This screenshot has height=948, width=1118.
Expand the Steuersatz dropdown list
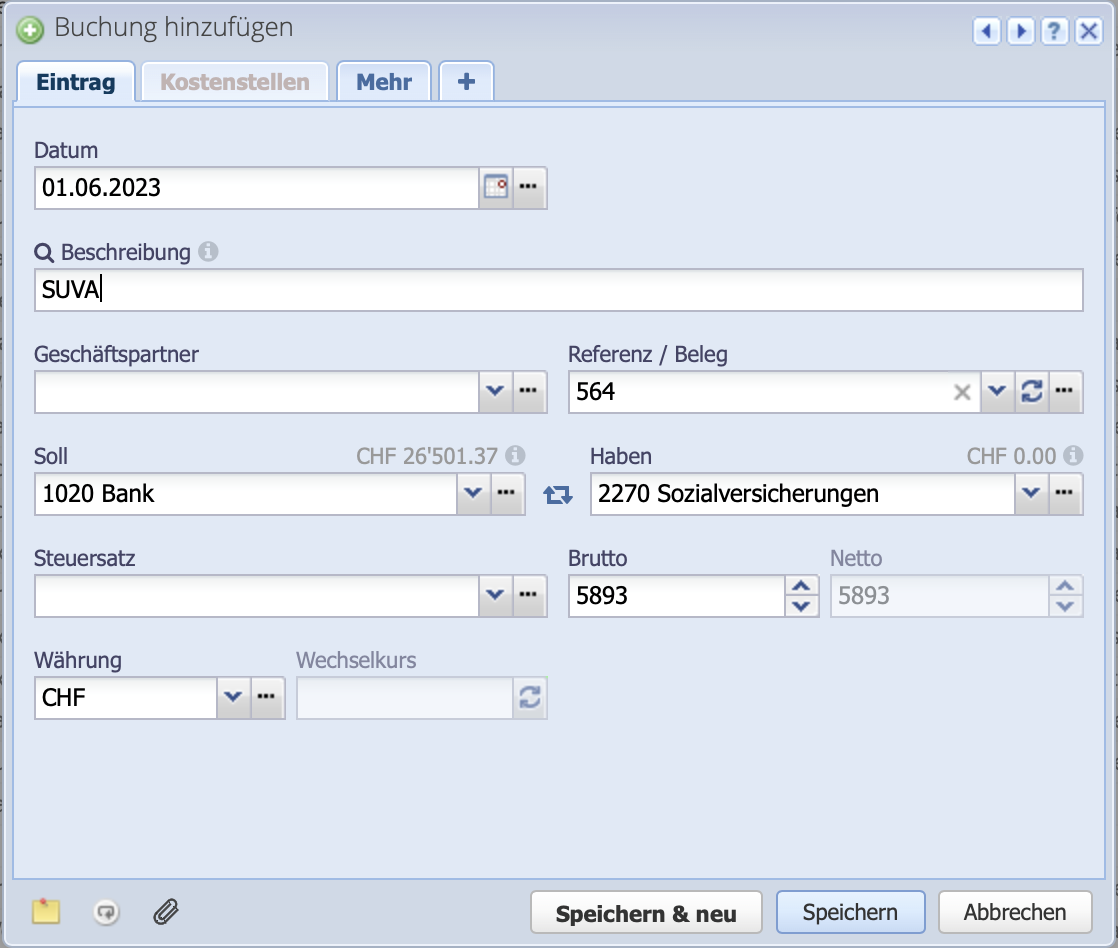pyautogui.click(x=495, y=596)
